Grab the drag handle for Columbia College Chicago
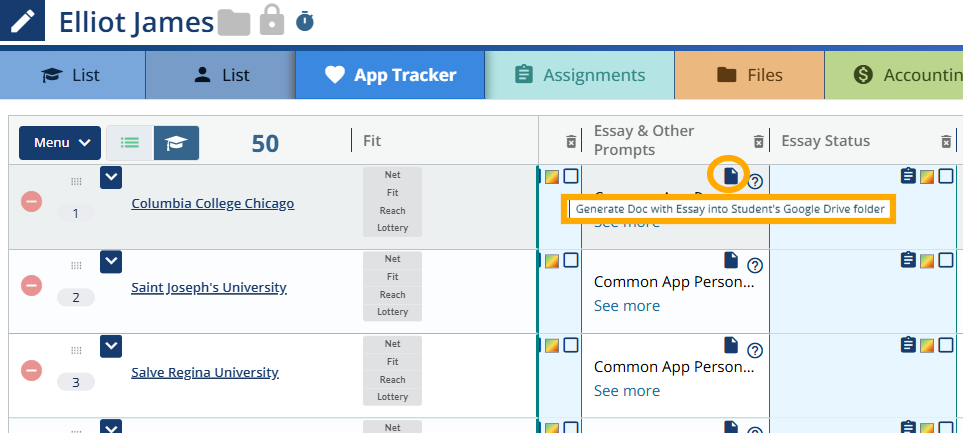 [76, 181]
